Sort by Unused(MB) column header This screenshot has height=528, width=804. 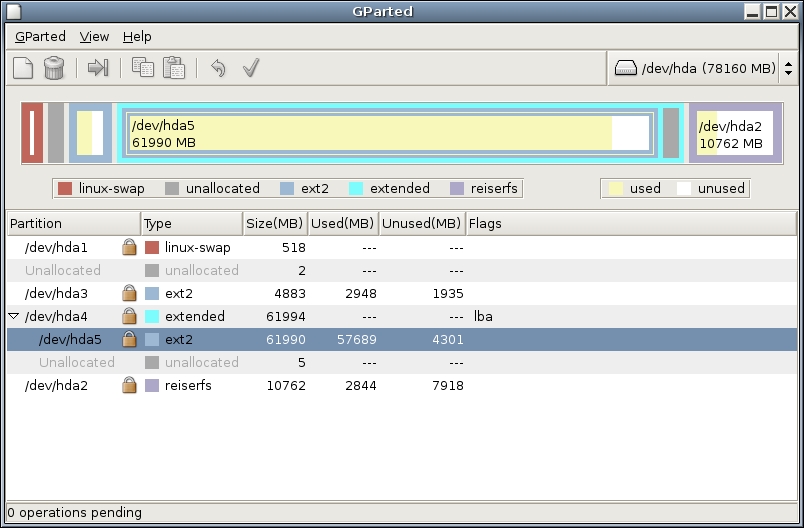[x=423, y=224]
